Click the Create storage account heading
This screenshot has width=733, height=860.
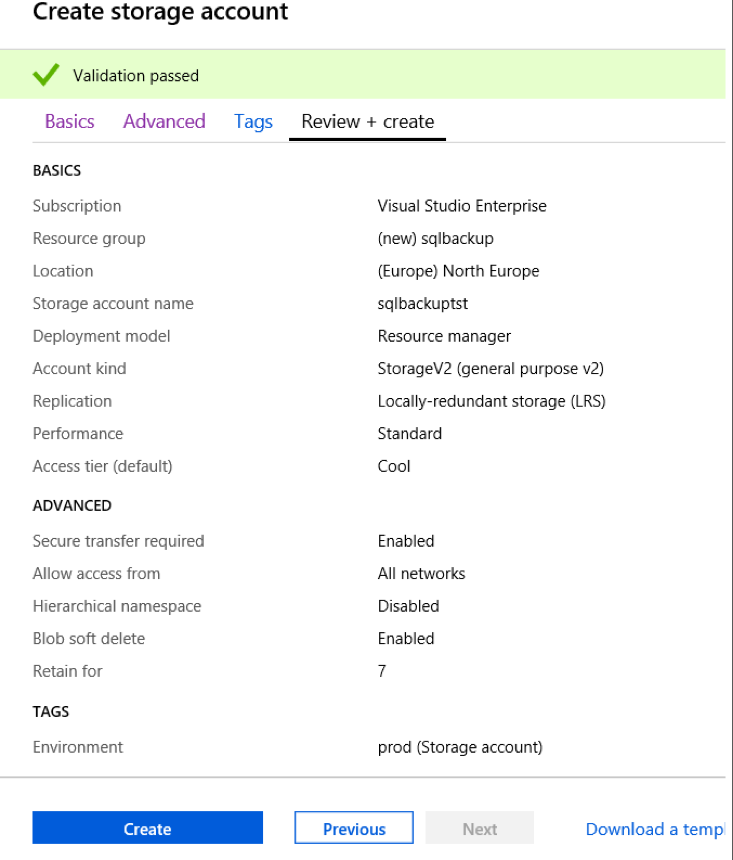point(160,13)
